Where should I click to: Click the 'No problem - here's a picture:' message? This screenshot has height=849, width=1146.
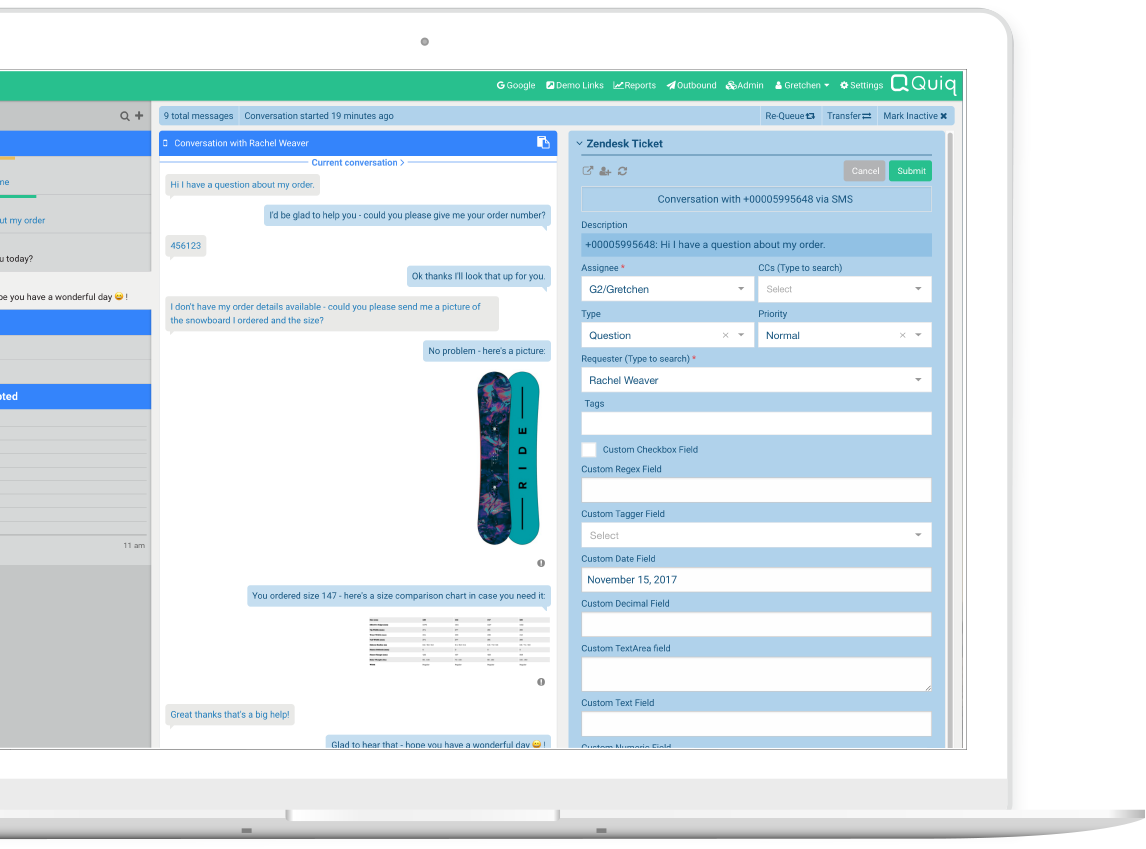pos(487,351)
